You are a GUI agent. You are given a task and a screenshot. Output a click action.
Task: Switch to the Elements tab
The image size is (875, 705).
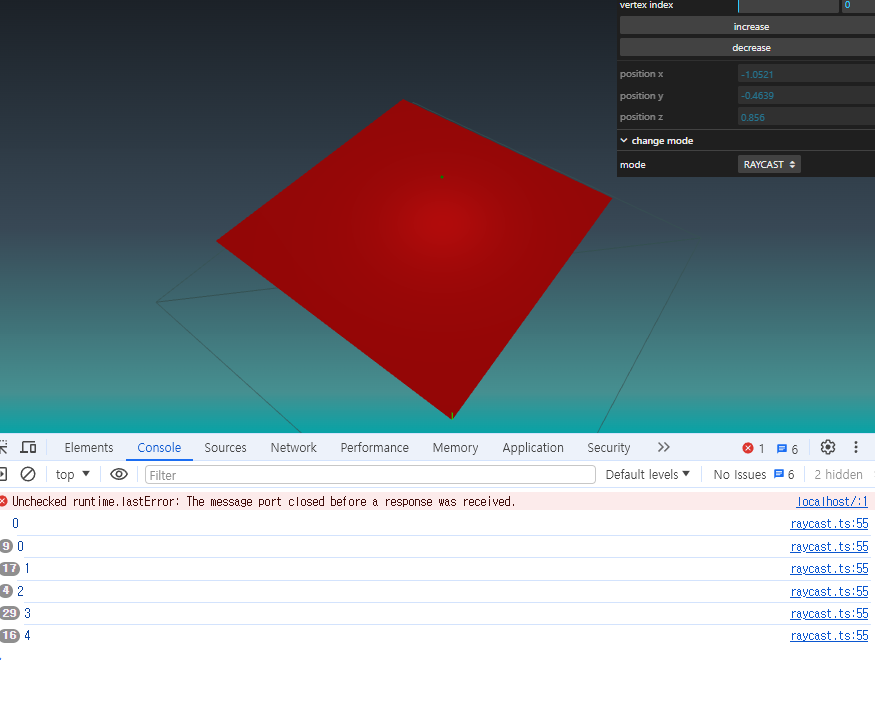[89, 448]
